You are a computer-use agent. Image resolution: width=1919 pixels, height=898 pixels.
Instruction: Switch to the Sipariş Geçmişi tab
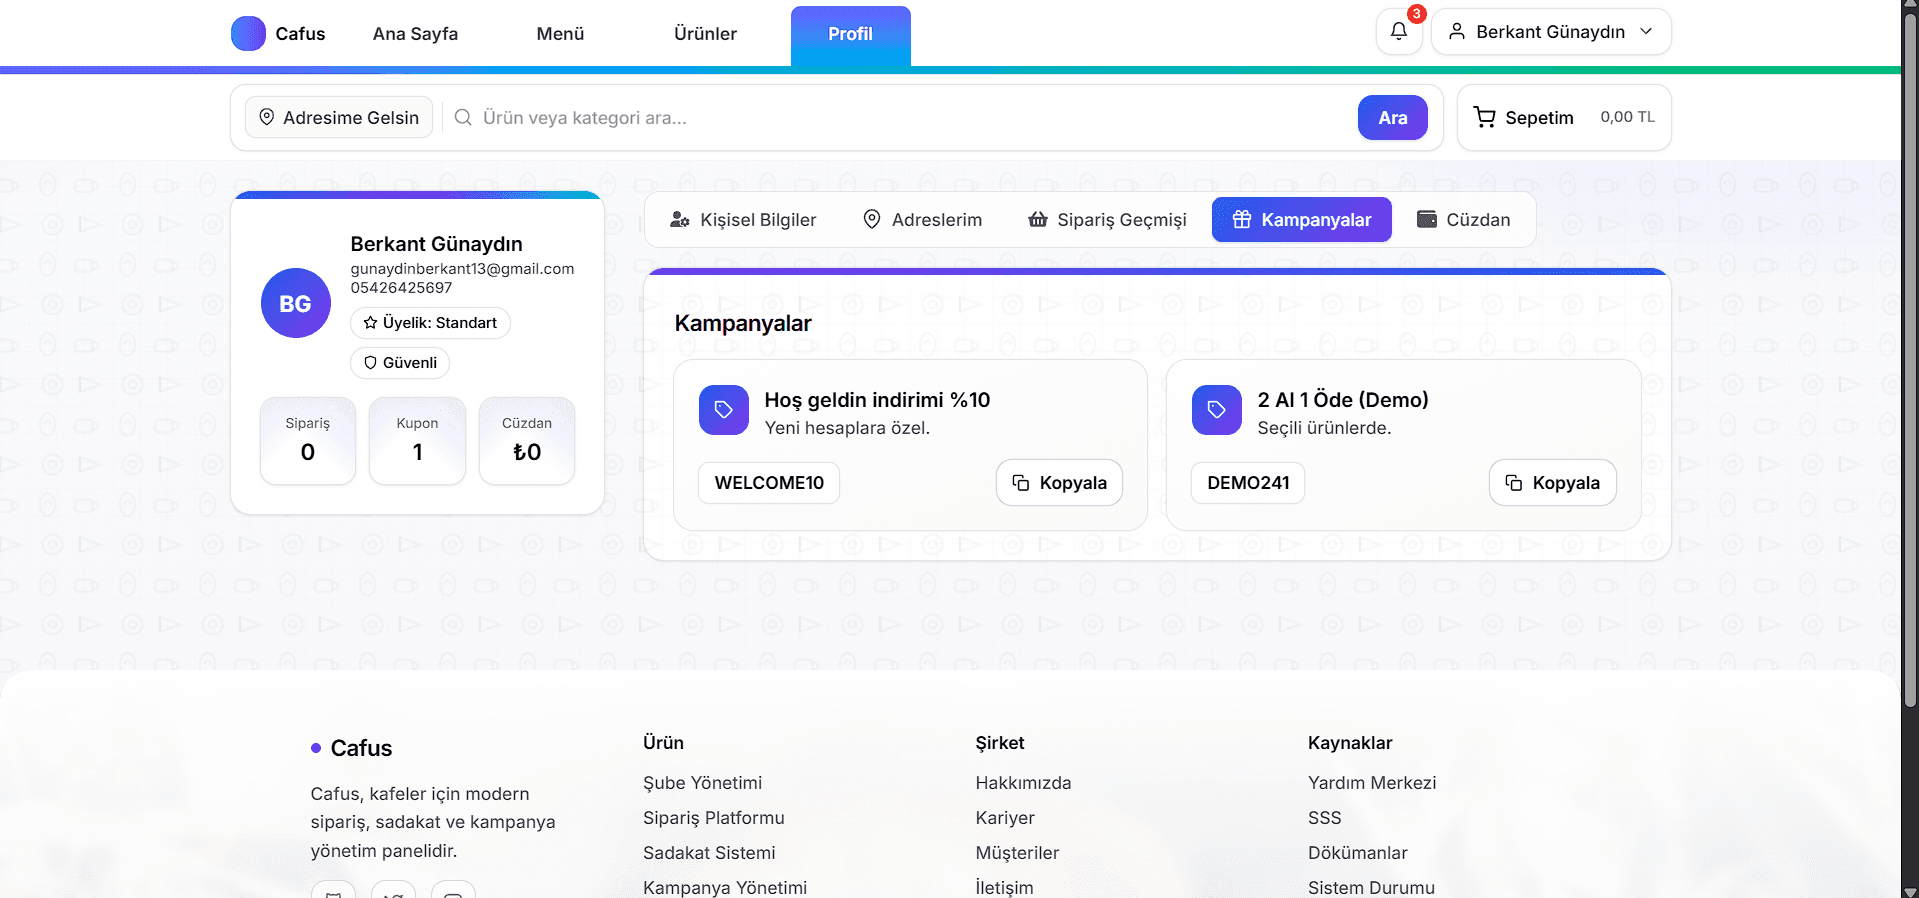coord(1107,220)
